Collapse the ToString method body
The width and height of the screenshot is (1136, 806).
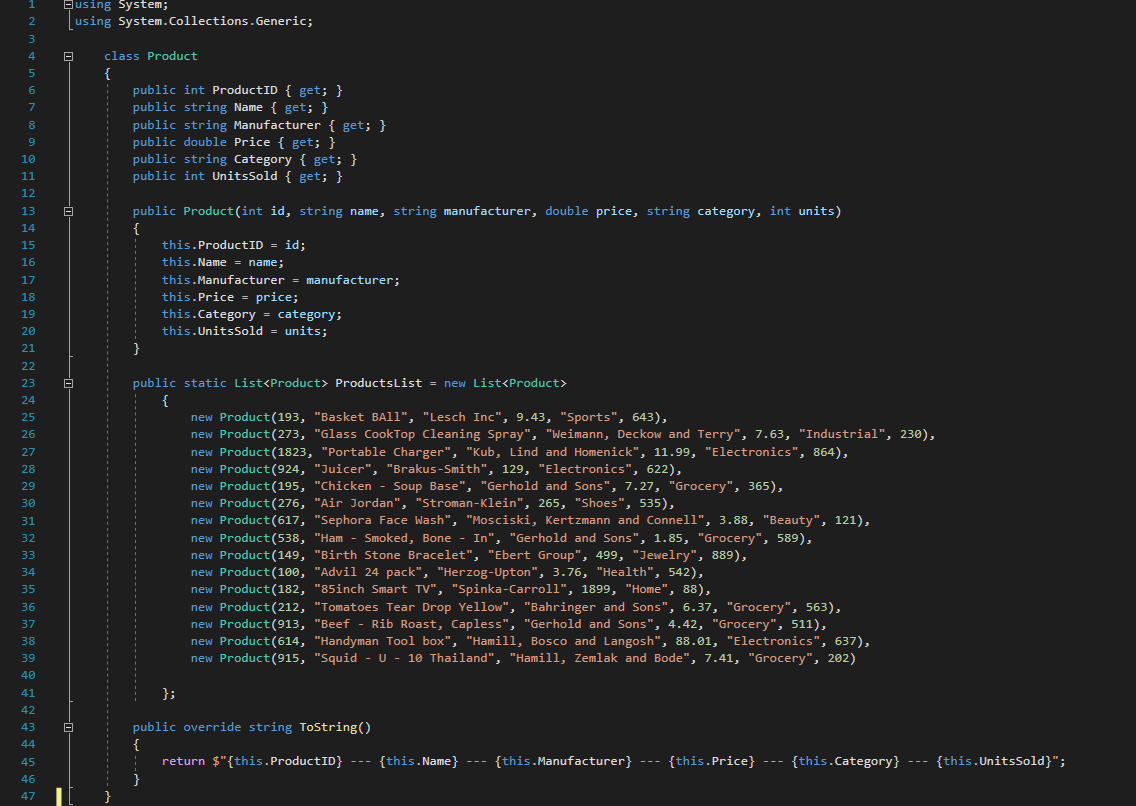pos(67,726)
